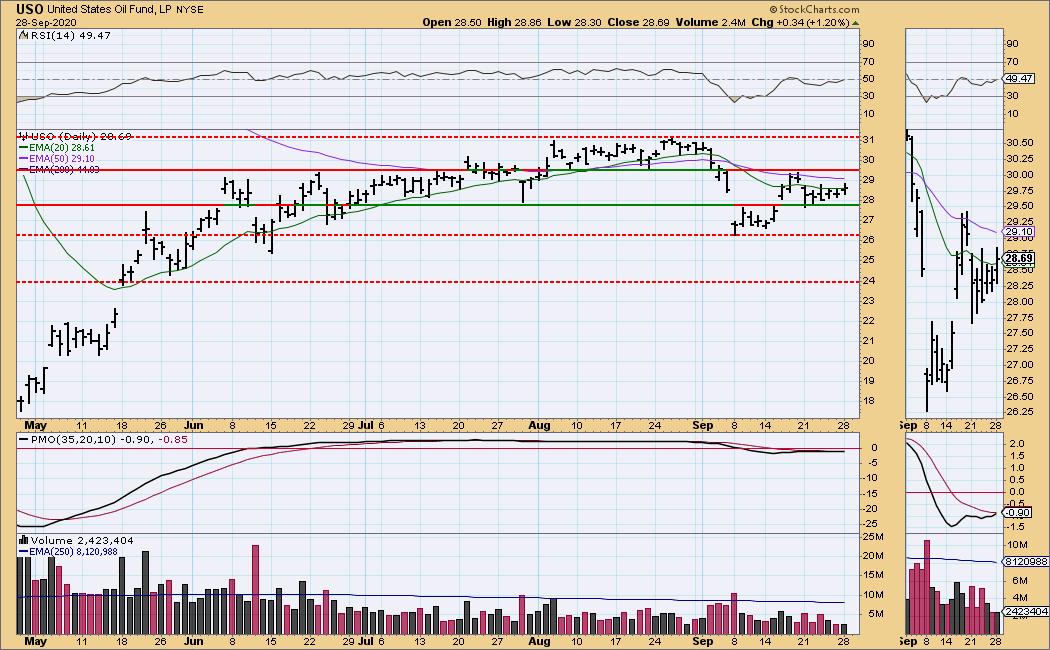This screenshot has width=1050, height=650.
Task: Click the NYSE exchange label
Action: [x=190, y=10]
